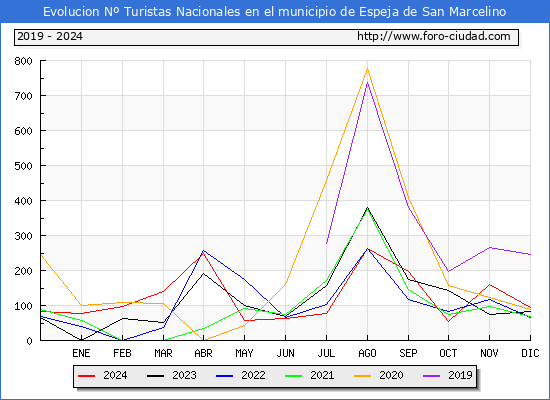The width and height of the screenshot is (550, 400).
Task: Click the 300 value on the y-axis
Action: (x=24, y=236)
